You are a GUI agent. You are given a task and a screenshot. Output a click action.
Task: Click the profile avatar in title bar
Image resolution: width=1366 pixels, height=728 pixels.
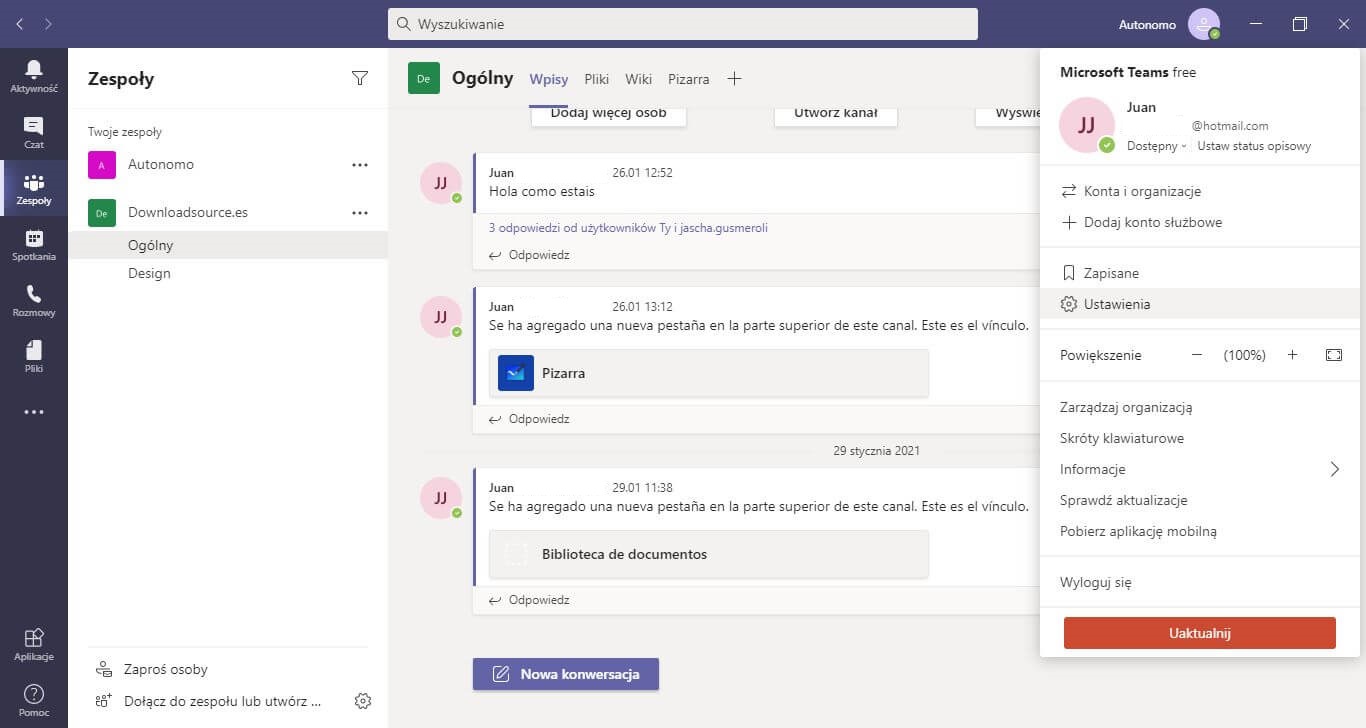[x=1204, y=24]
